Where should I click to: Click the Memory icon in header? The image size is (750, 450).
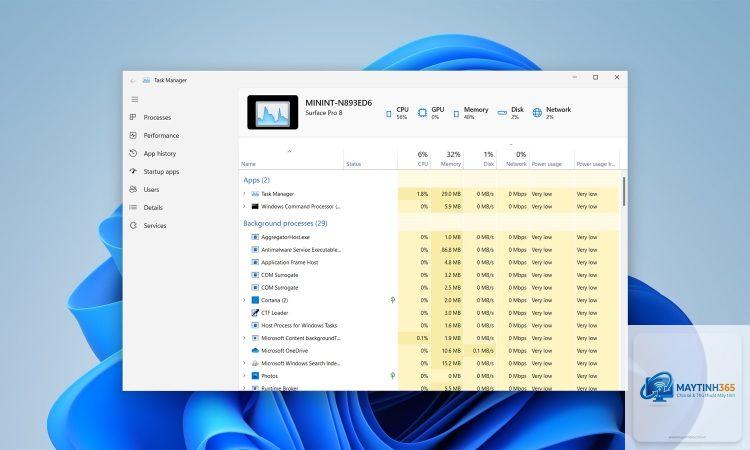(456, 114)
